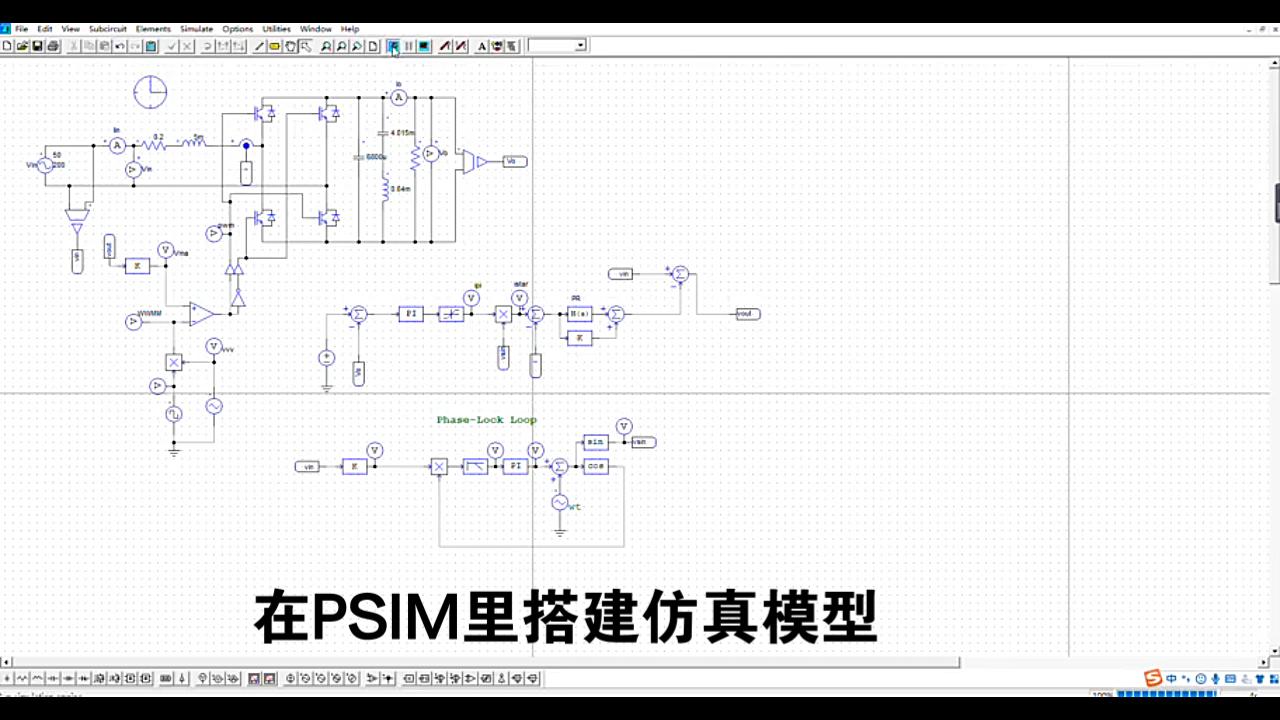The height and width of the screenshot is (720, 1280).
Task: Undo the last edit
Action: [119, 46]
